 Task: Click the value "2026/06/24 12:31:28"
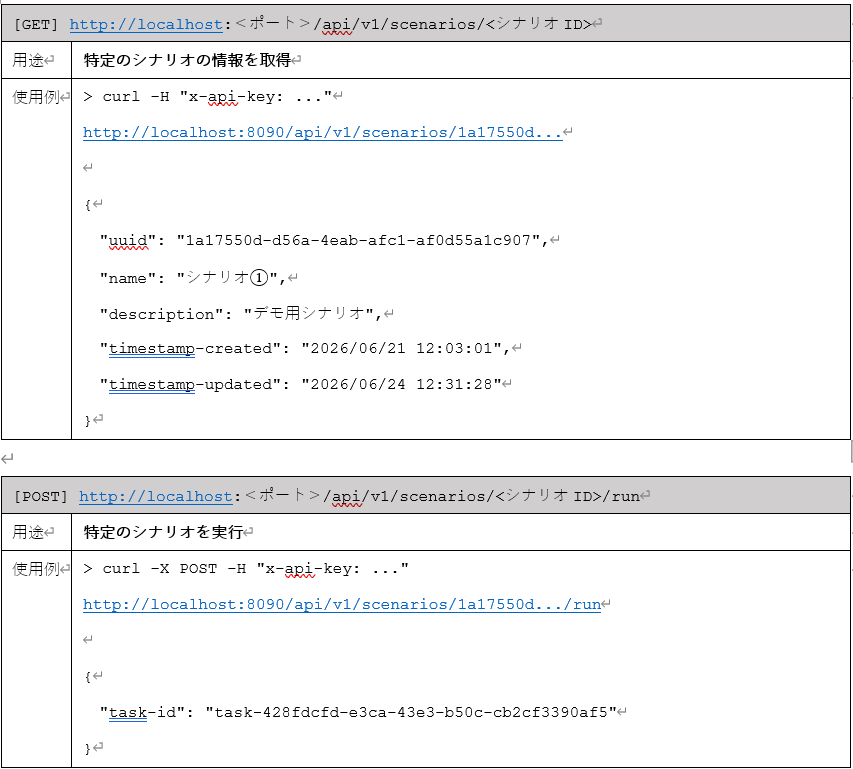[x=401, y=384]
